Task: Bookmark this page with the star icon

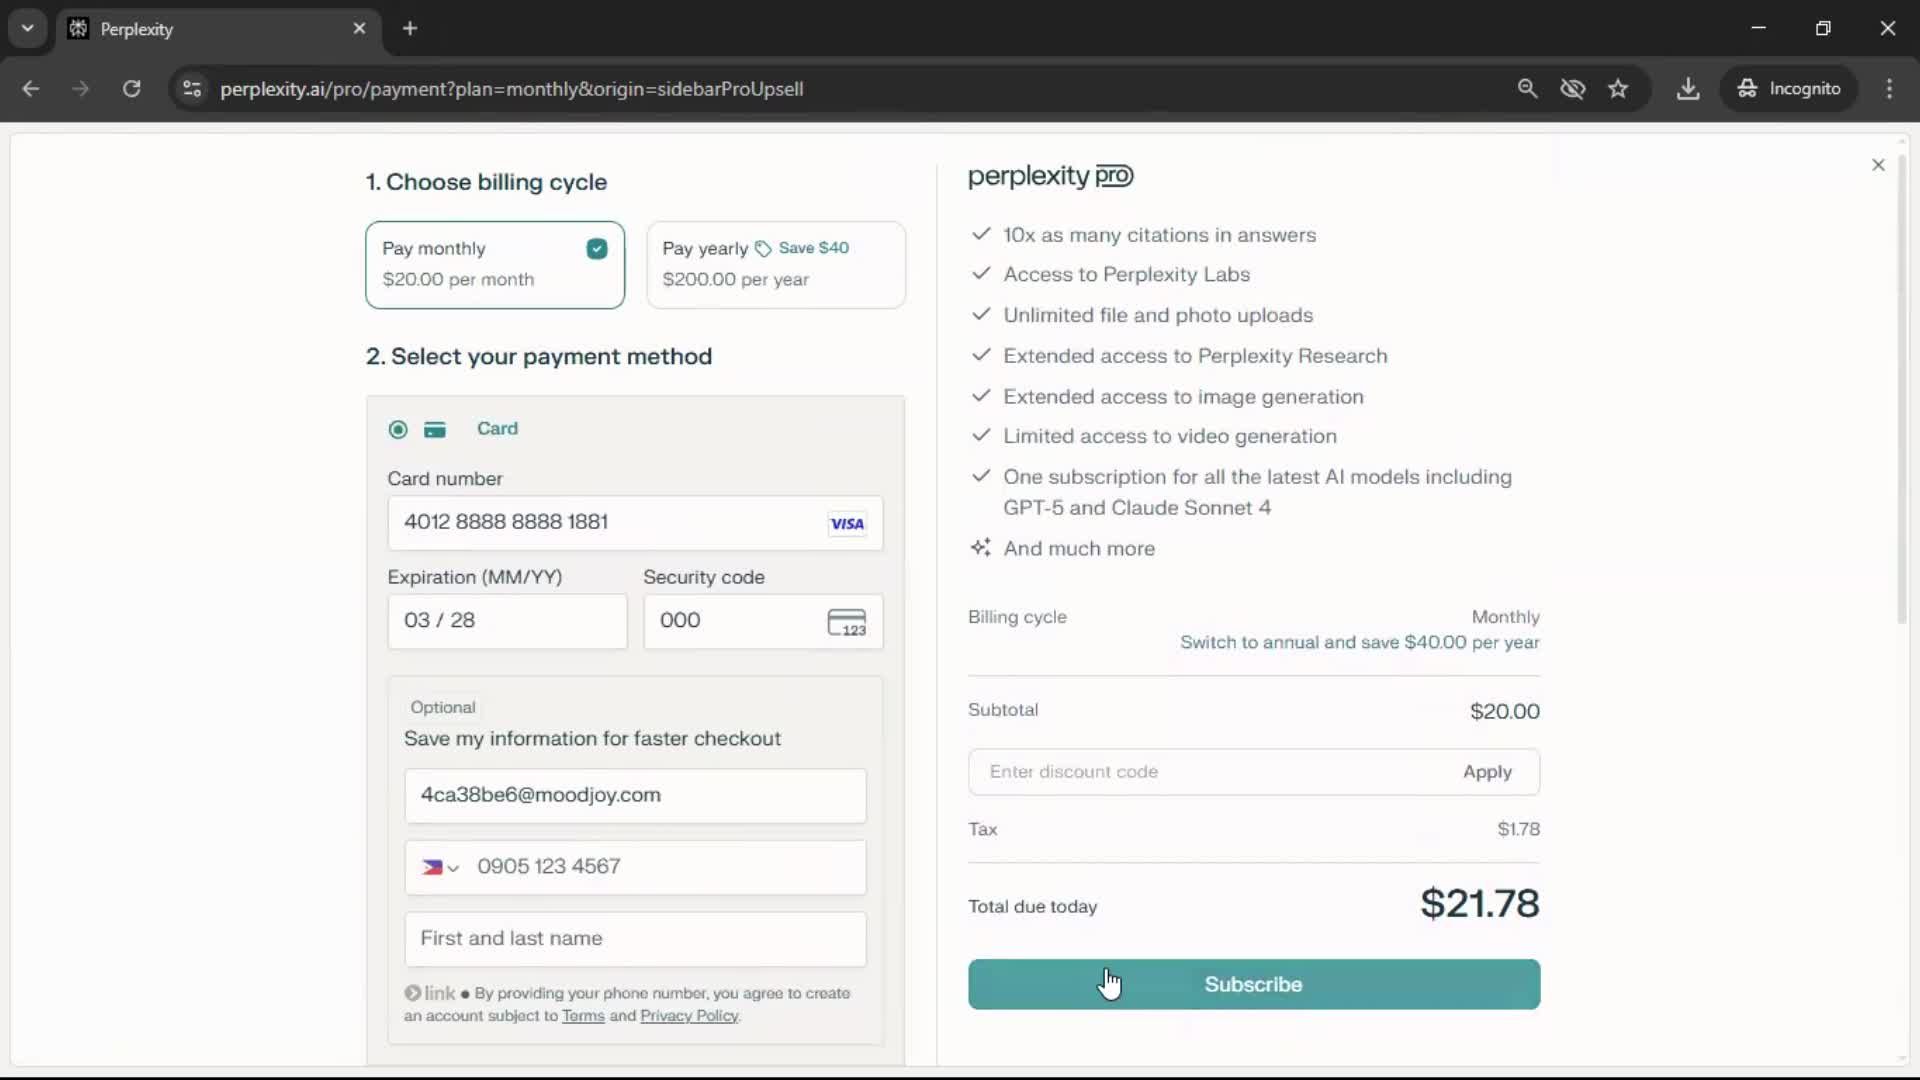Action: 1618,89
